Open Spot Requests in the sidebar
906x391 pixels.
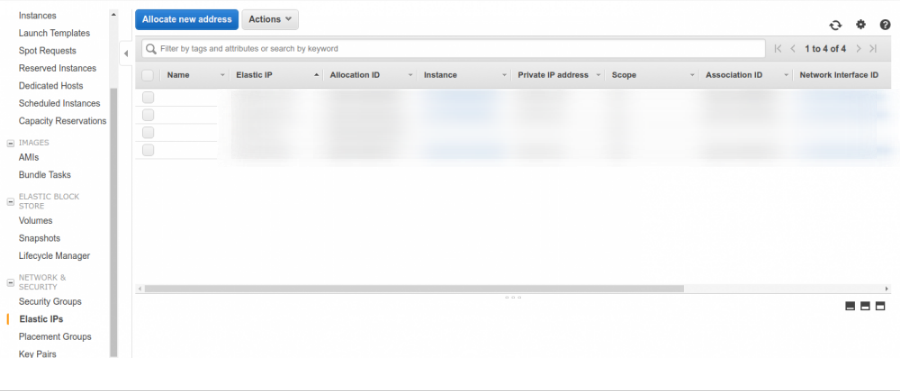pyautogui.click(x=47, y=51)
